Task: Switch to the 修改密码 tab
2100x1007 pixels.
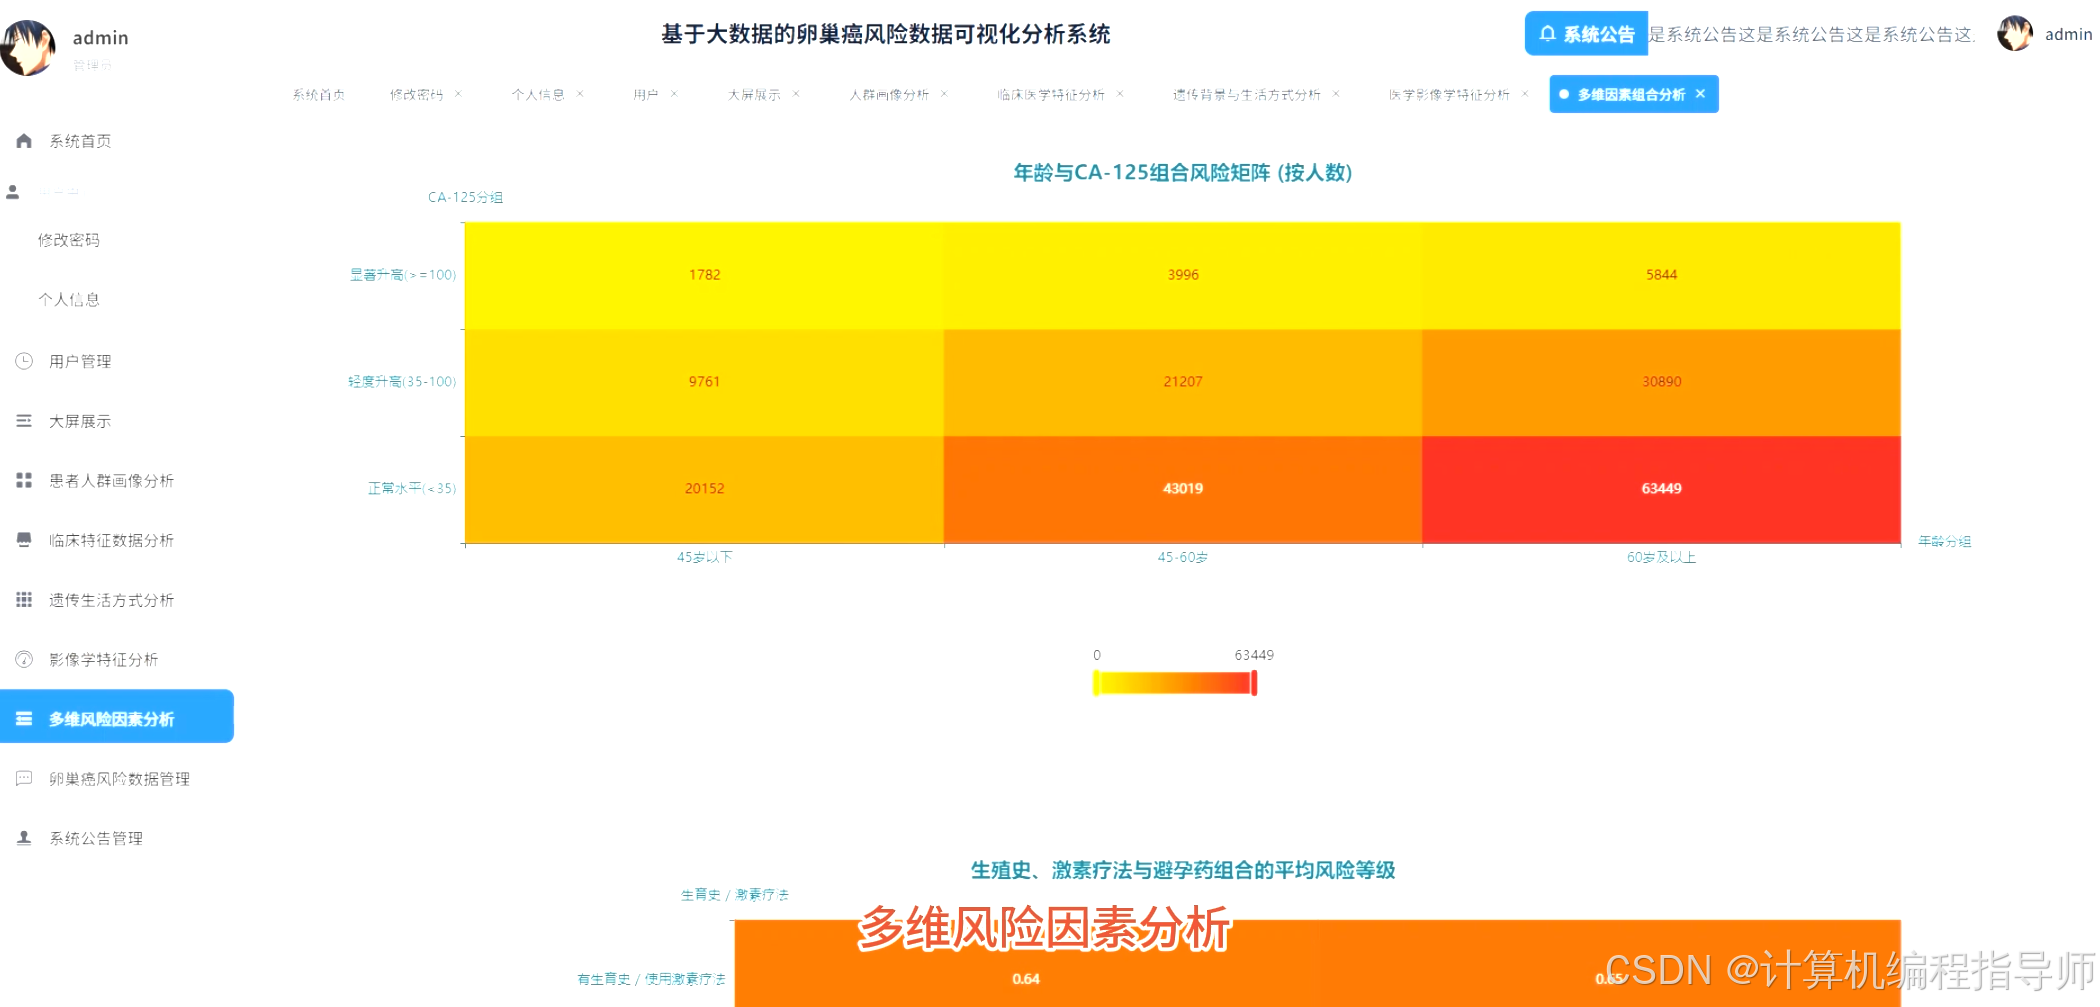Action: pyautogui.click(x=416, y=95)
